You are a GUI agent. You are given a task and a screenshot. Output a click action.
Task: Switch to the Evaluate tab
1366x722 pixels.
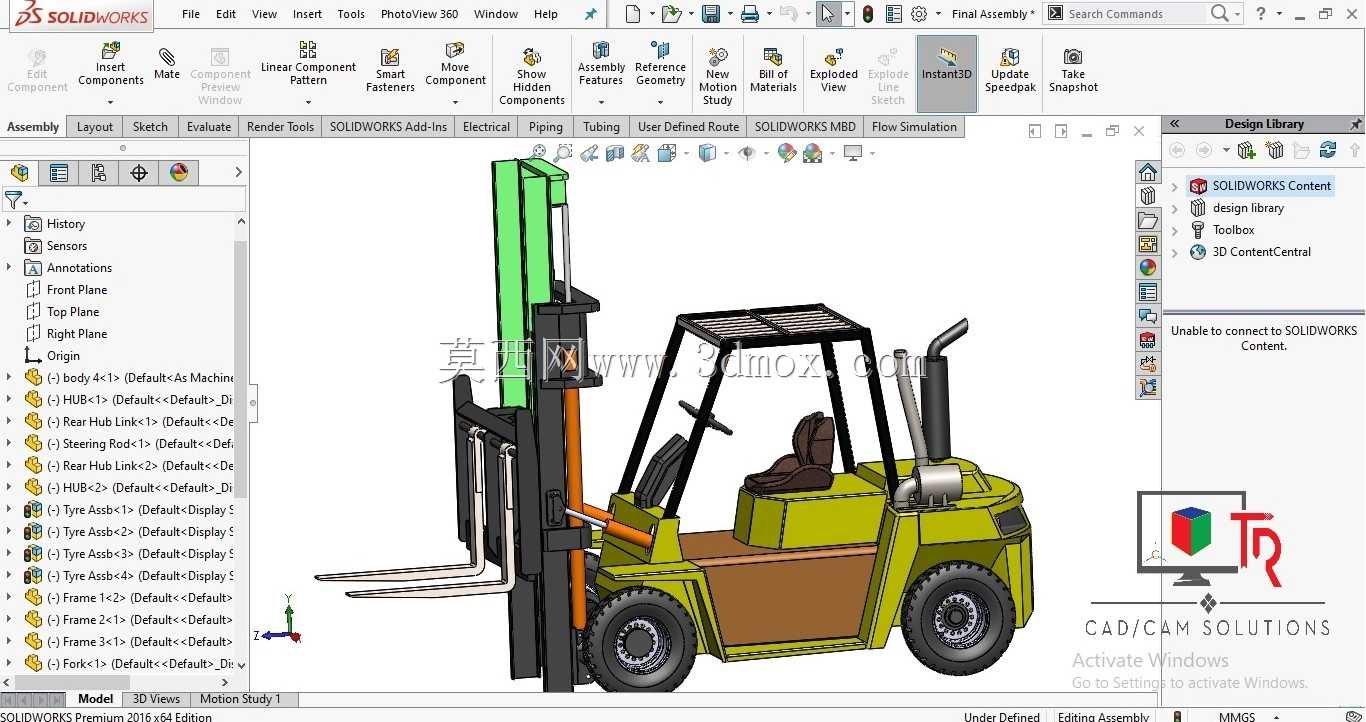point(209,127)
